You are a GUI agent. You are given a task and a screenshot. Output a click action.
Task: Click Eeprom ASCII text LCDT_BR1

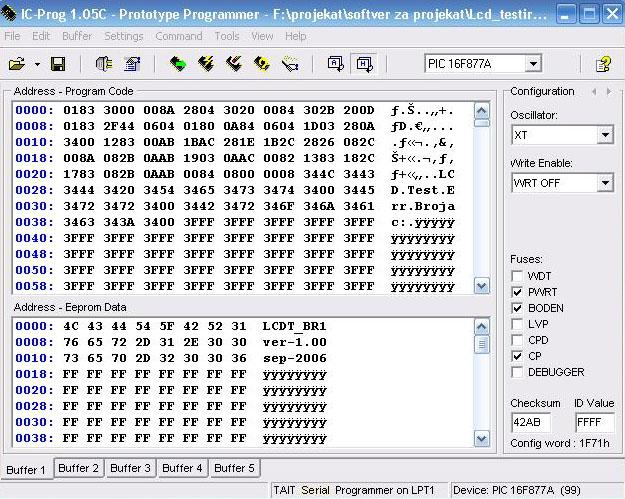tap(295, 326)
